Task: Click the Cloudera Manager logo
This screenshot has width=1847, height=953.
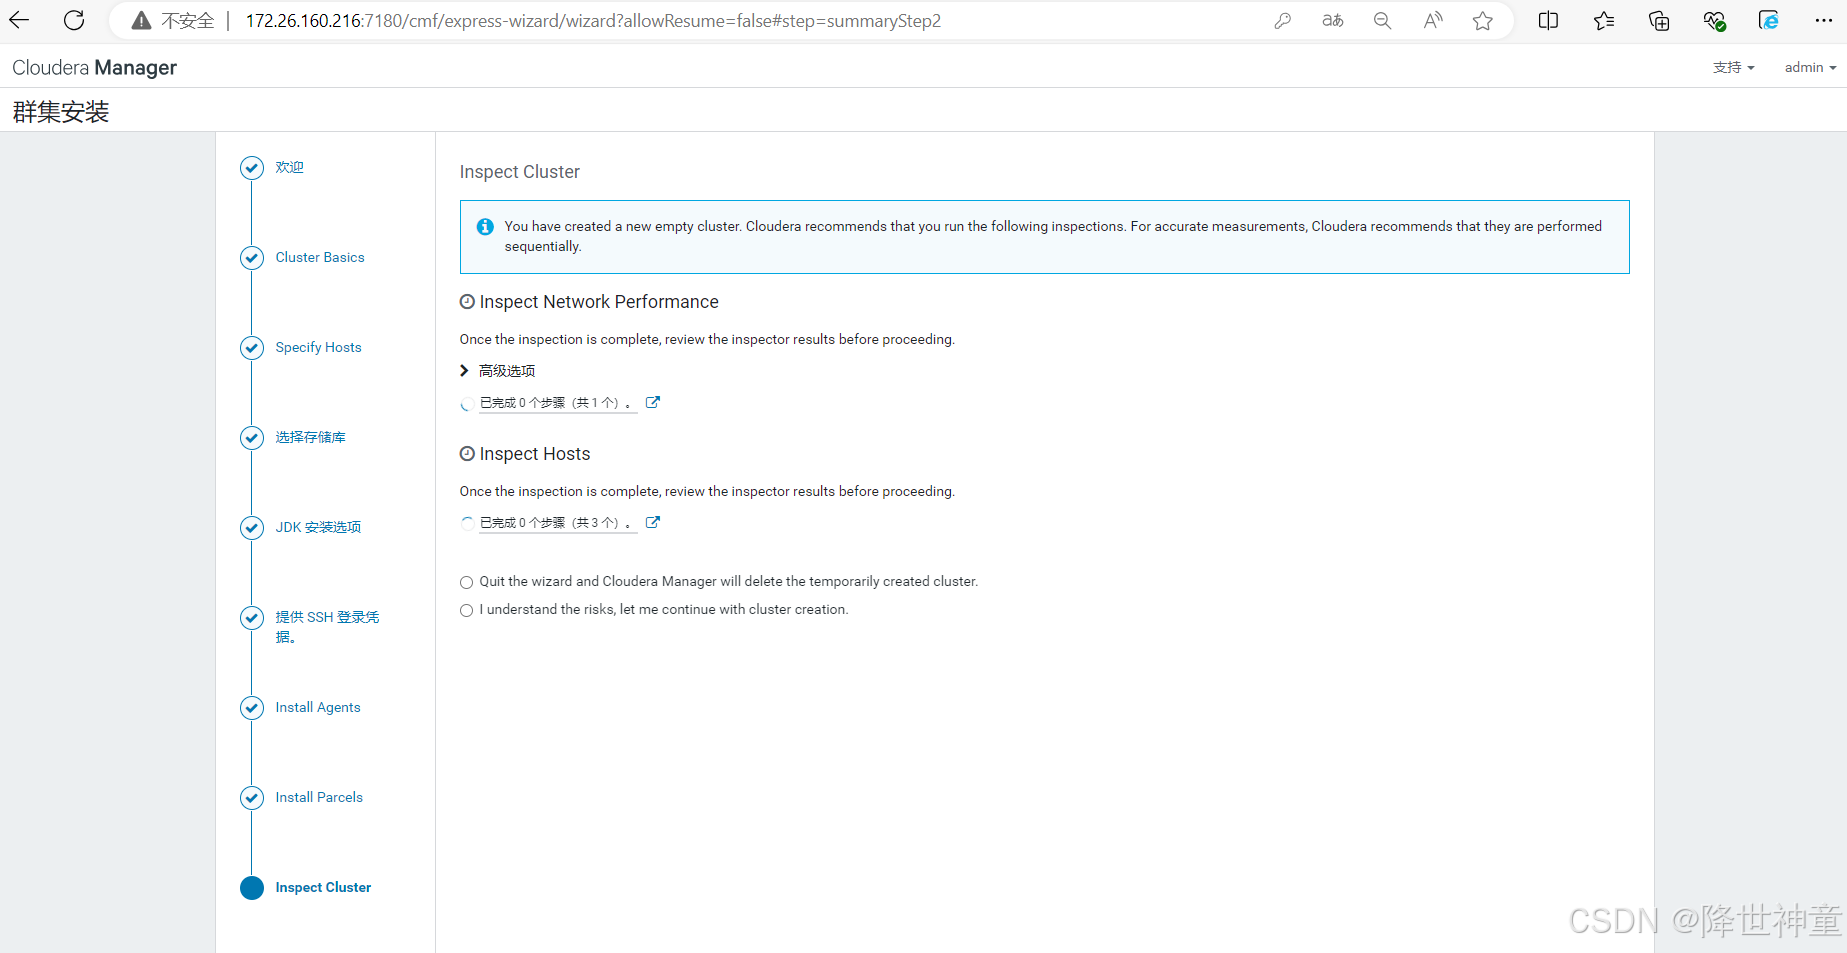Action: coord(94,67)
